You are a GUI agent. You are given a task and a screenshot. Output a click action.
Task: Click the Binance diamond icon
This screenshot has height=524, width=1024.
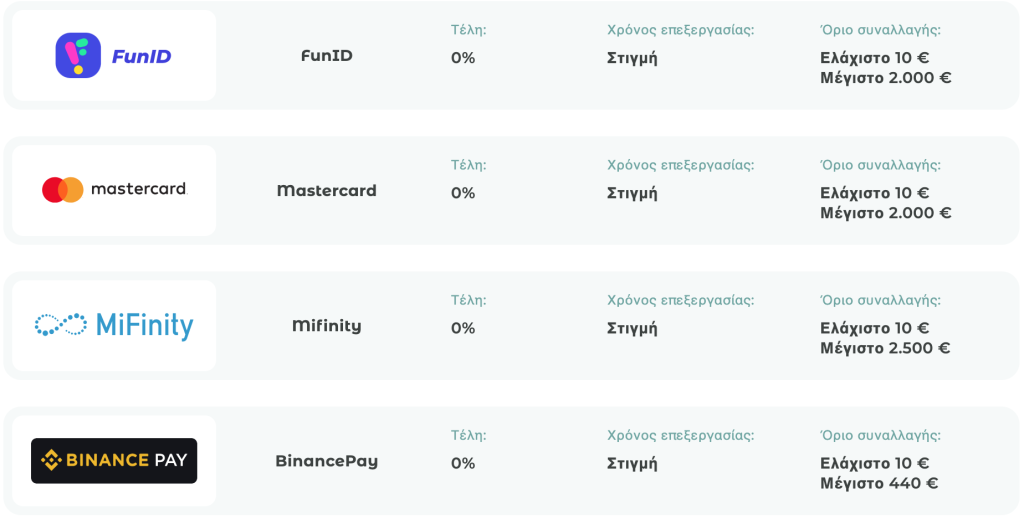point(51,461)
